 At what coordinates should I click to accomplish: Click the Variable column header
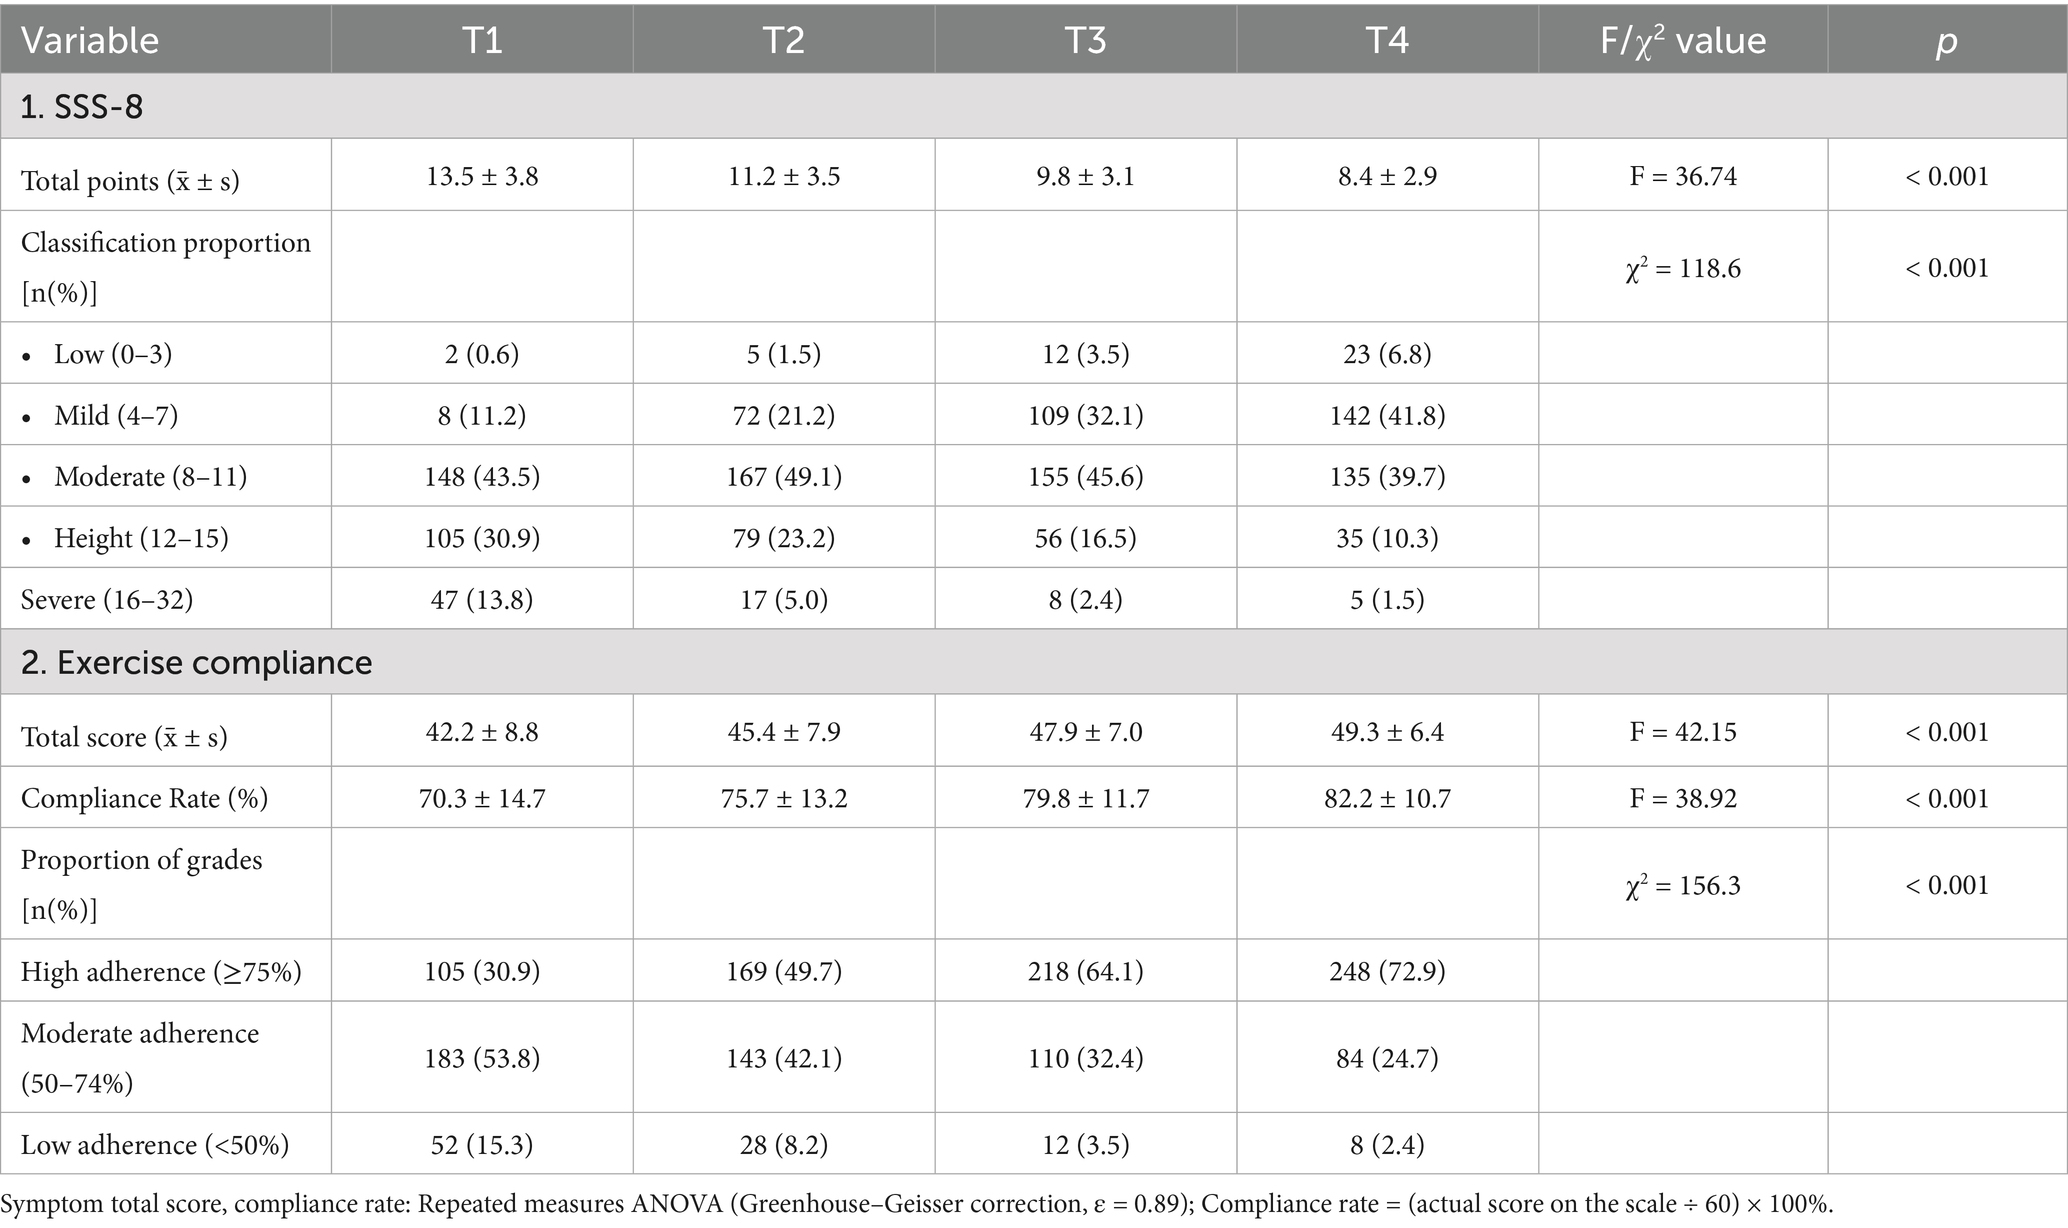[x=90, y=40]
